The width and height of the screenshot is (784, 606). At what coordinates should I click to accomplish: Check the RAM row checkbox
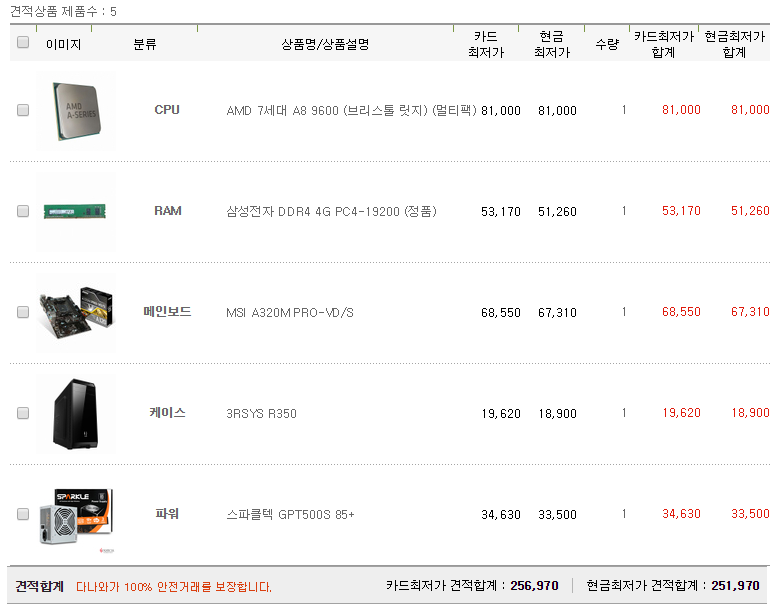pos(23,211)
